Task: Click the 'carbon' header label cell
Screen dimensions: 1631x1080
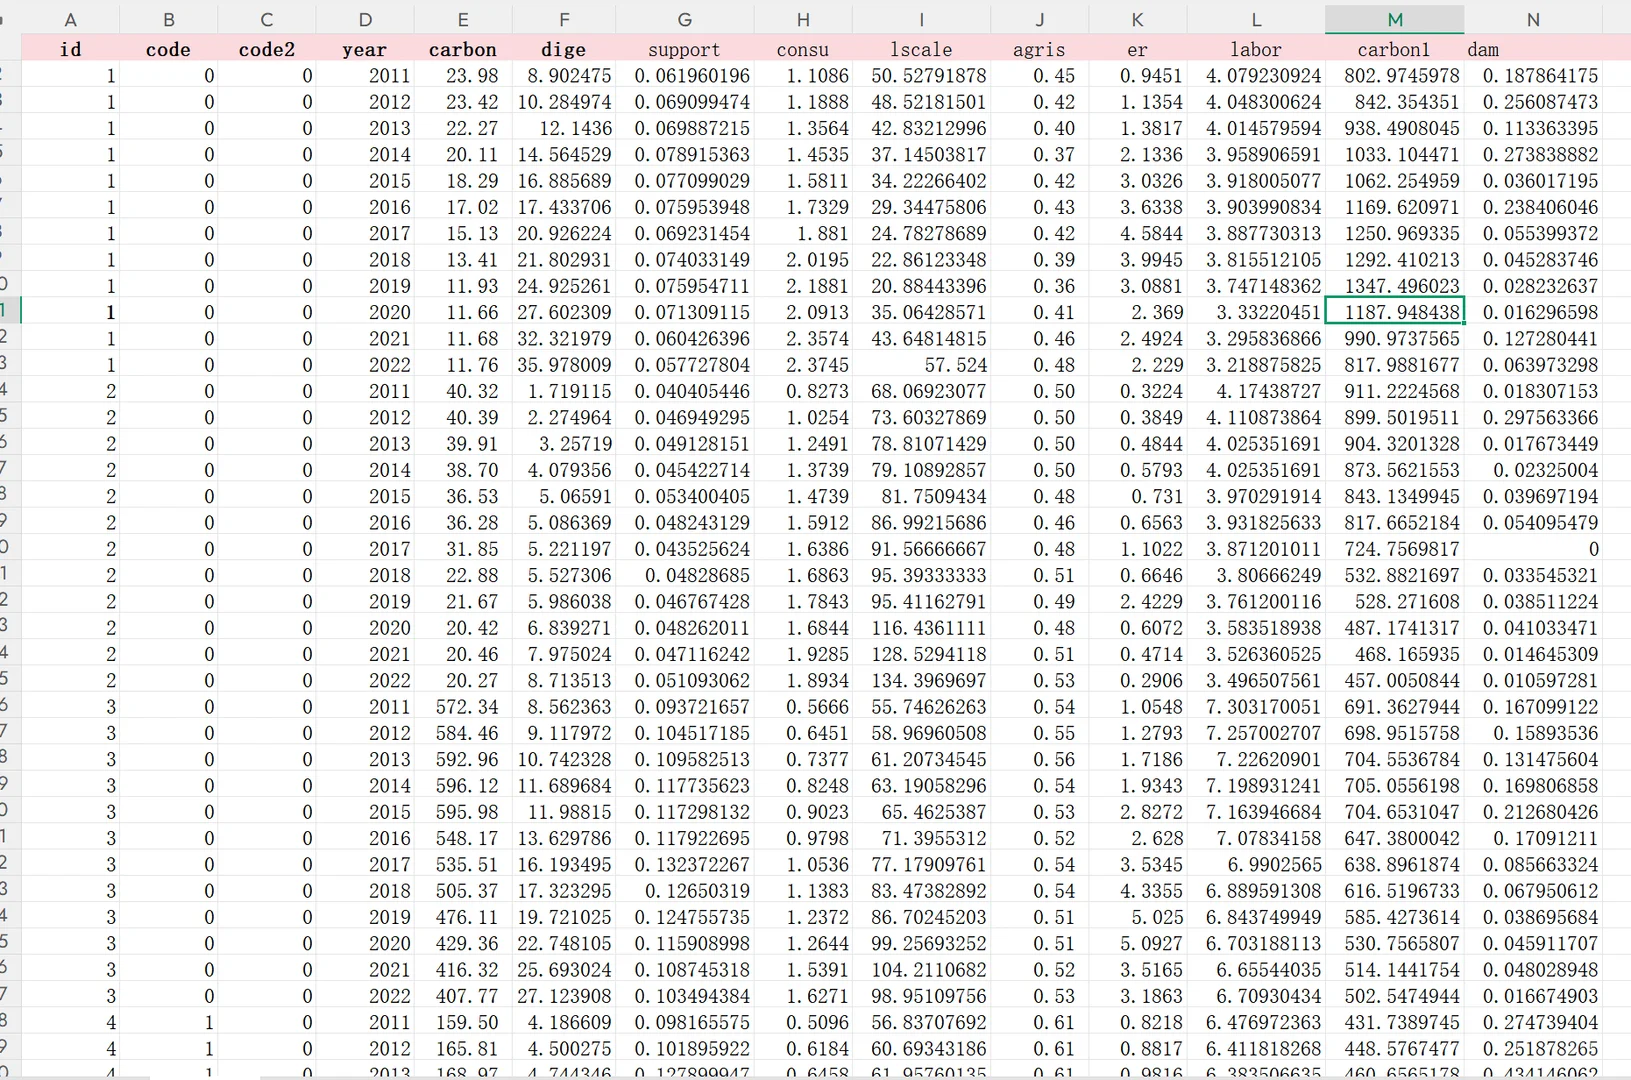Action: pyautogui.click(x=462, y=48)
